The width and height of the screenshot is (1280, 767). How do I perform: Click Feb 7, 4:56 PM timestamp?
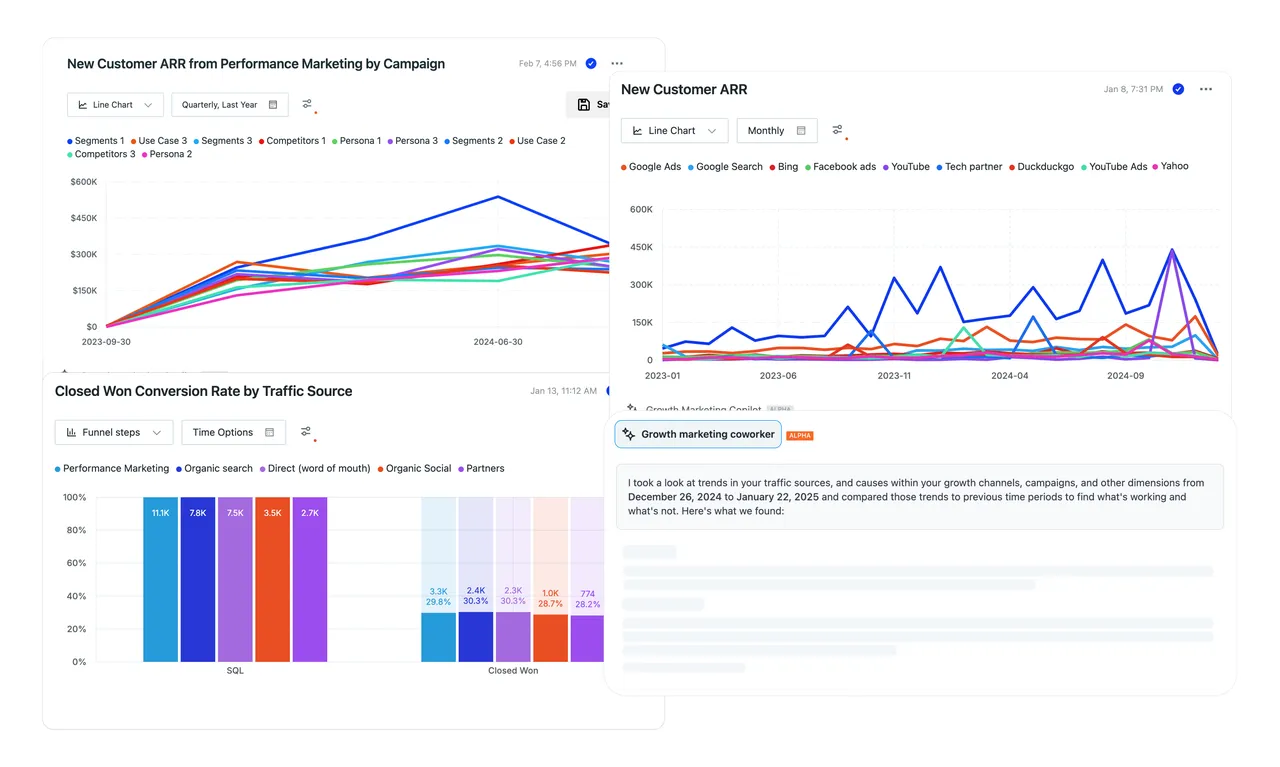[x=547, y=63]
